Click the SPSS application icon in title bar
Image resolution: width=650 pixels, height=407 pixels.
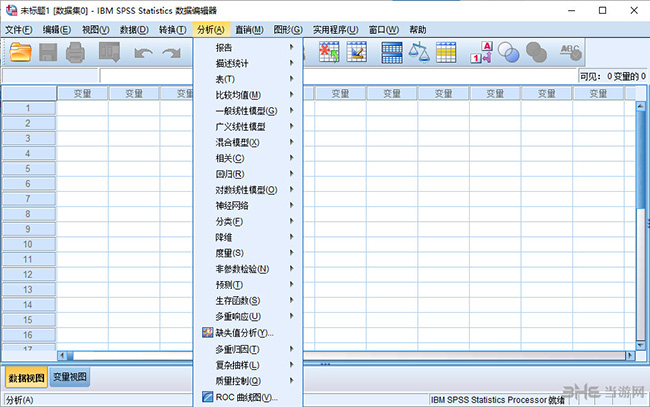(11, 10)
